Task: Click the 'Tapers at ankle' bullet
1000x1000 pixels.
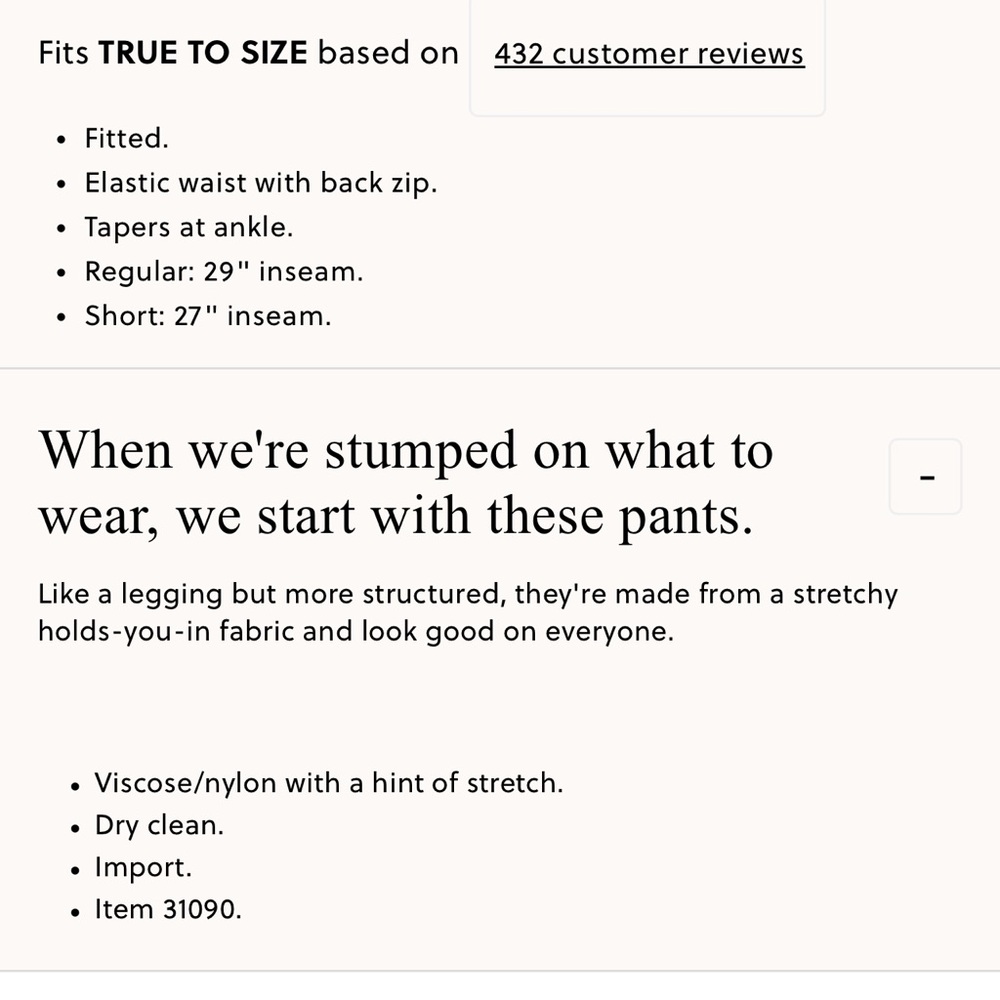Action: 188,227
